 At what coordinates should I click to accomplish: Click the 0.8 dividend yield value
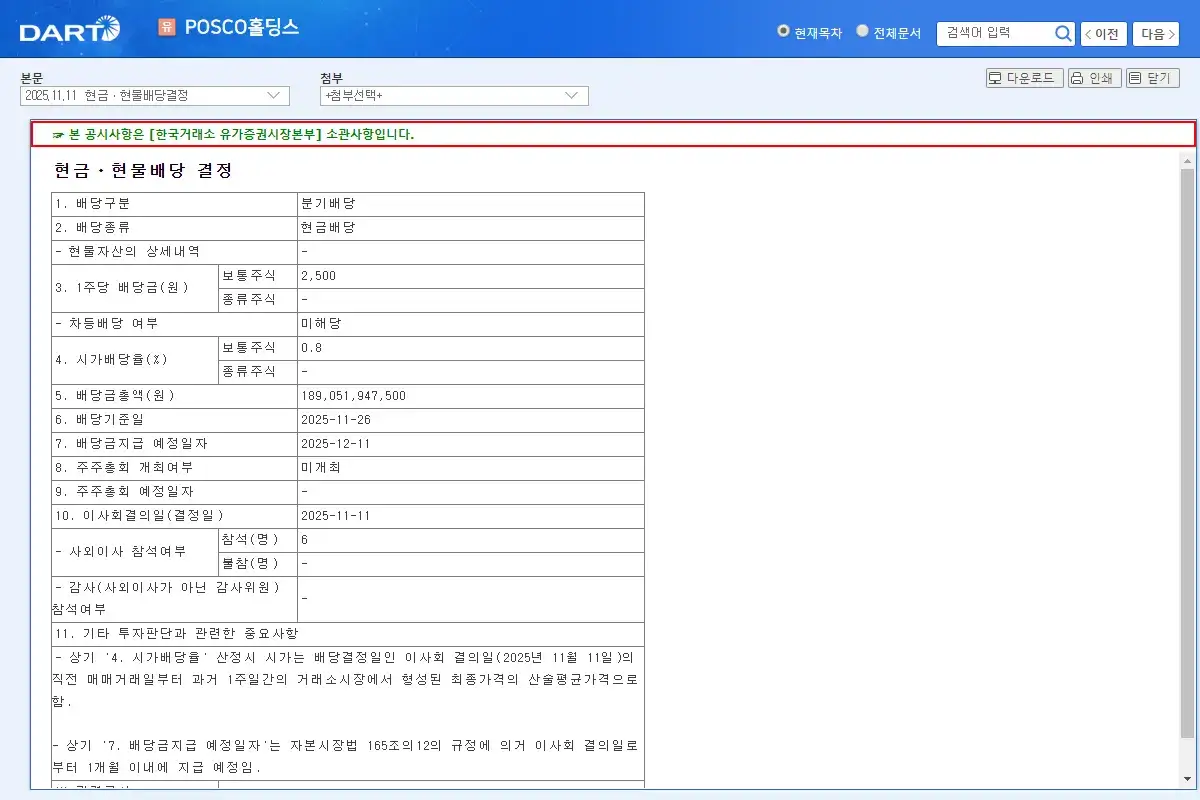pos(311,348)
